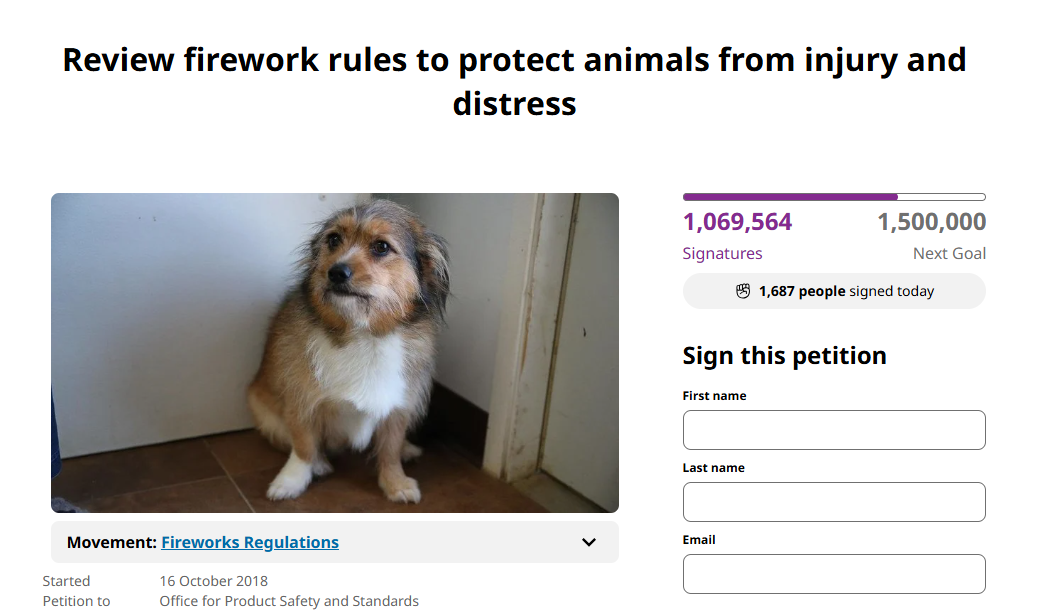
Task: Select the First name input field
Action: (x=833, y=430)
